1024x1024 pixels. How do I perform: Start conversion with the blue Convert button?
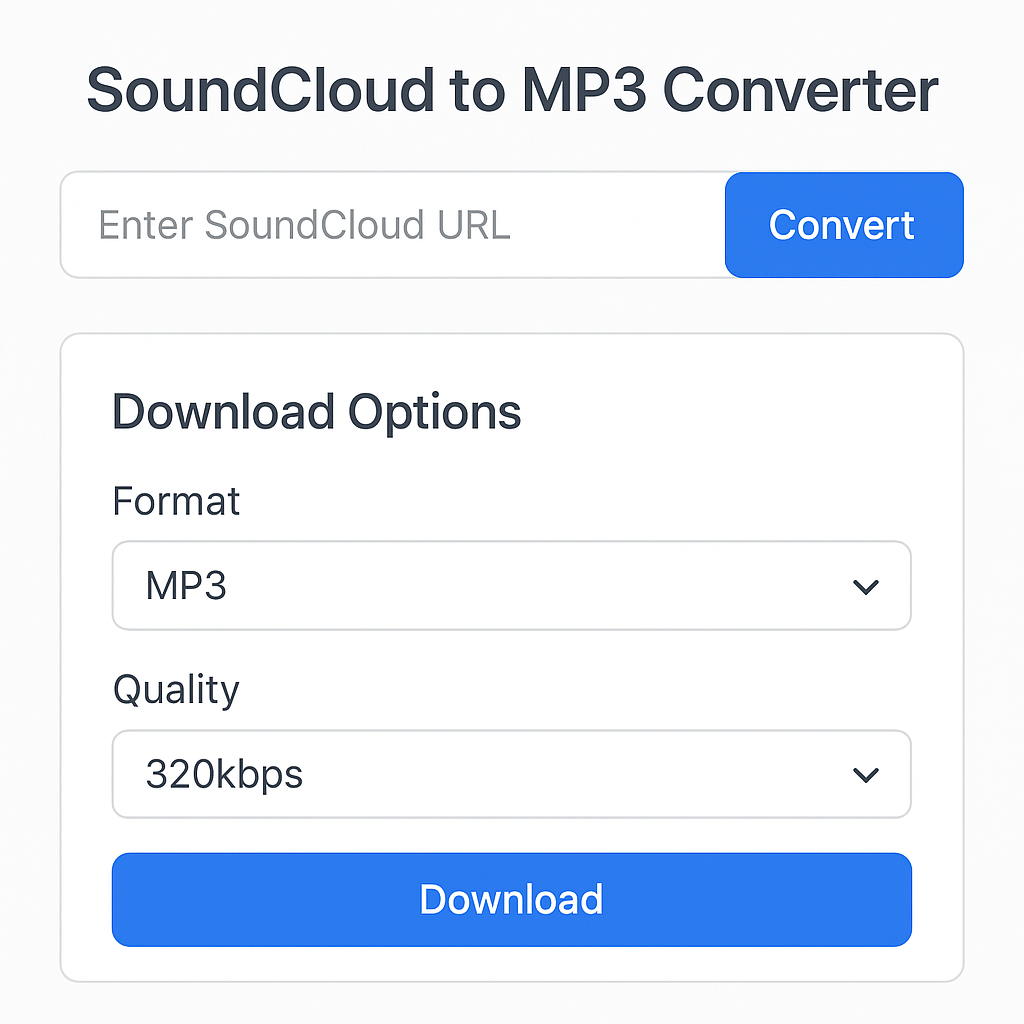click(x=843, y=225)
